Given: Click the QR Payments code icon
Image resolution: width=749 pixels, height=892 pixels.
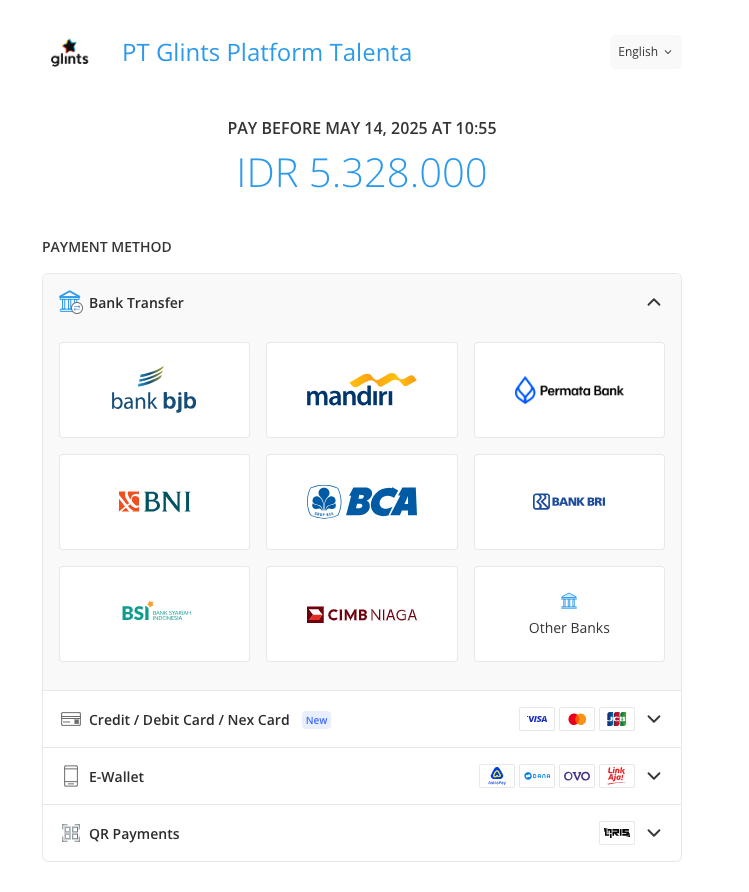Looking at the screenshot, I should tap(71, 833).
